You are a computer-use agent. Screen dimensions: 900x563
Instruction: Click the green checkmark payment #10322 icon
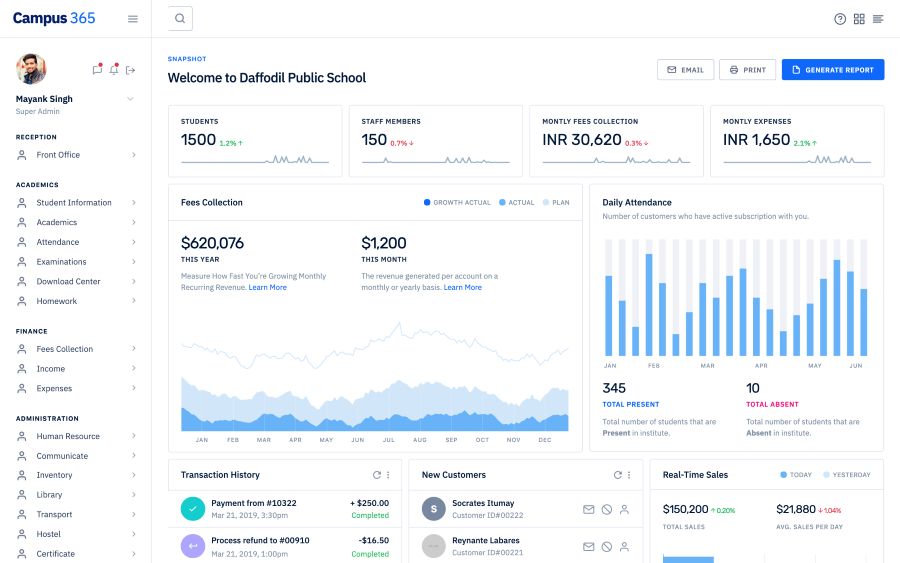tap(193, 509)
